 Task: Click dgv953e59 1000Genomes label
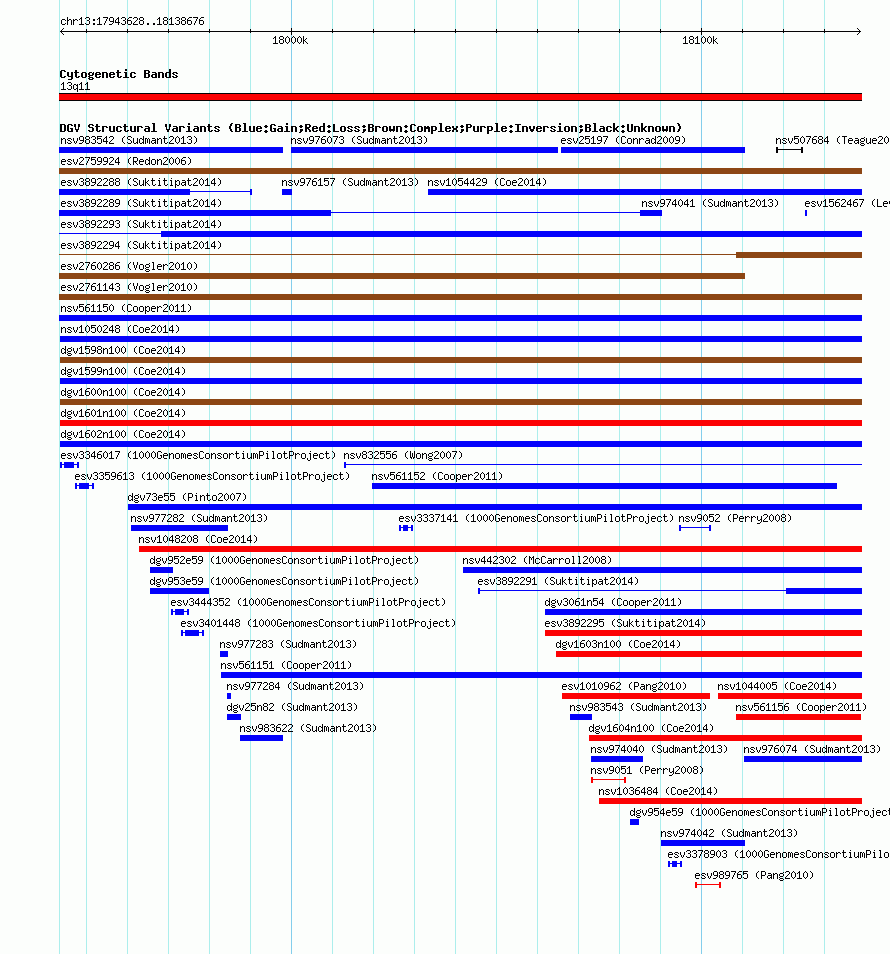[284, 581]
